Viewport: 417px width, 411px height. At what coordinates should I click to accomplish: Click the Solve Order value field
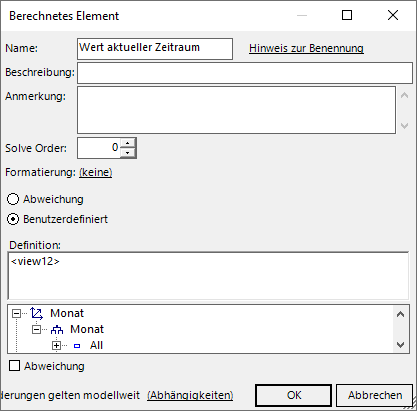tap(99, 148)
